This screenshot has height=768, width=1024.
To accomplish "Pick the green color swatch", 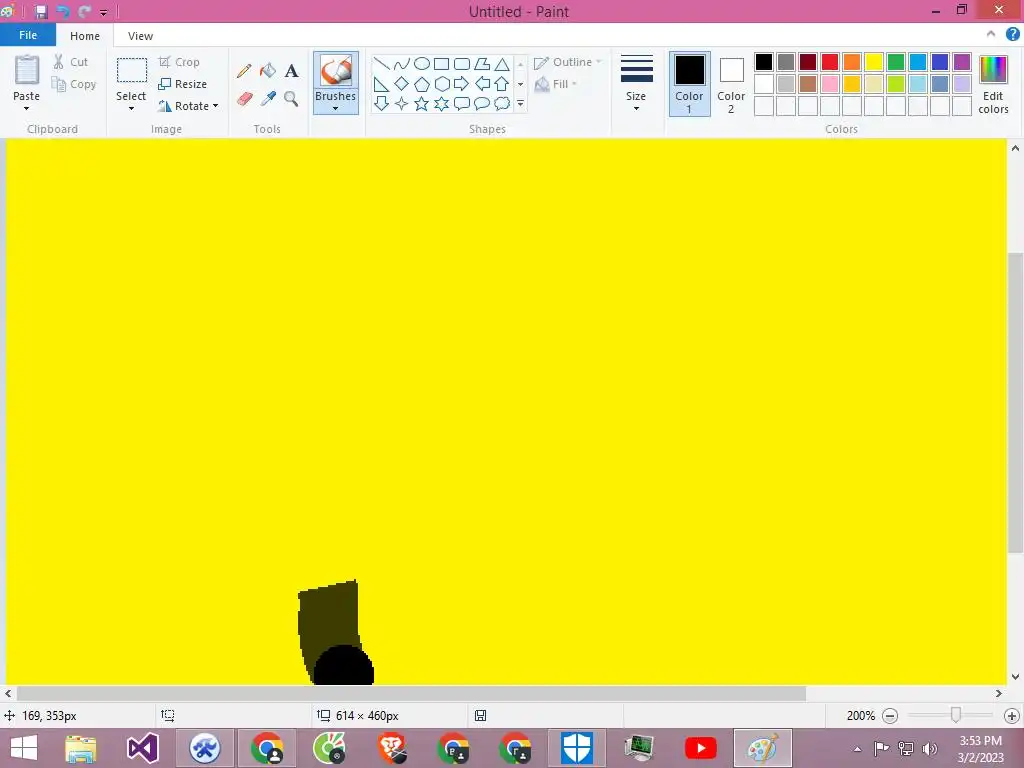I will 896,62.
